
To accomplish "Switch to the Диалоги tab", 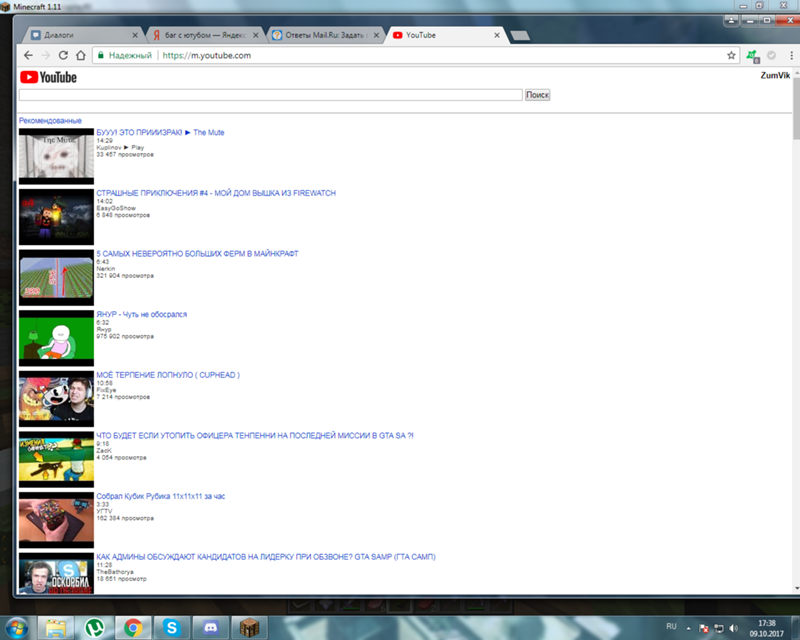I will [82, 35].
